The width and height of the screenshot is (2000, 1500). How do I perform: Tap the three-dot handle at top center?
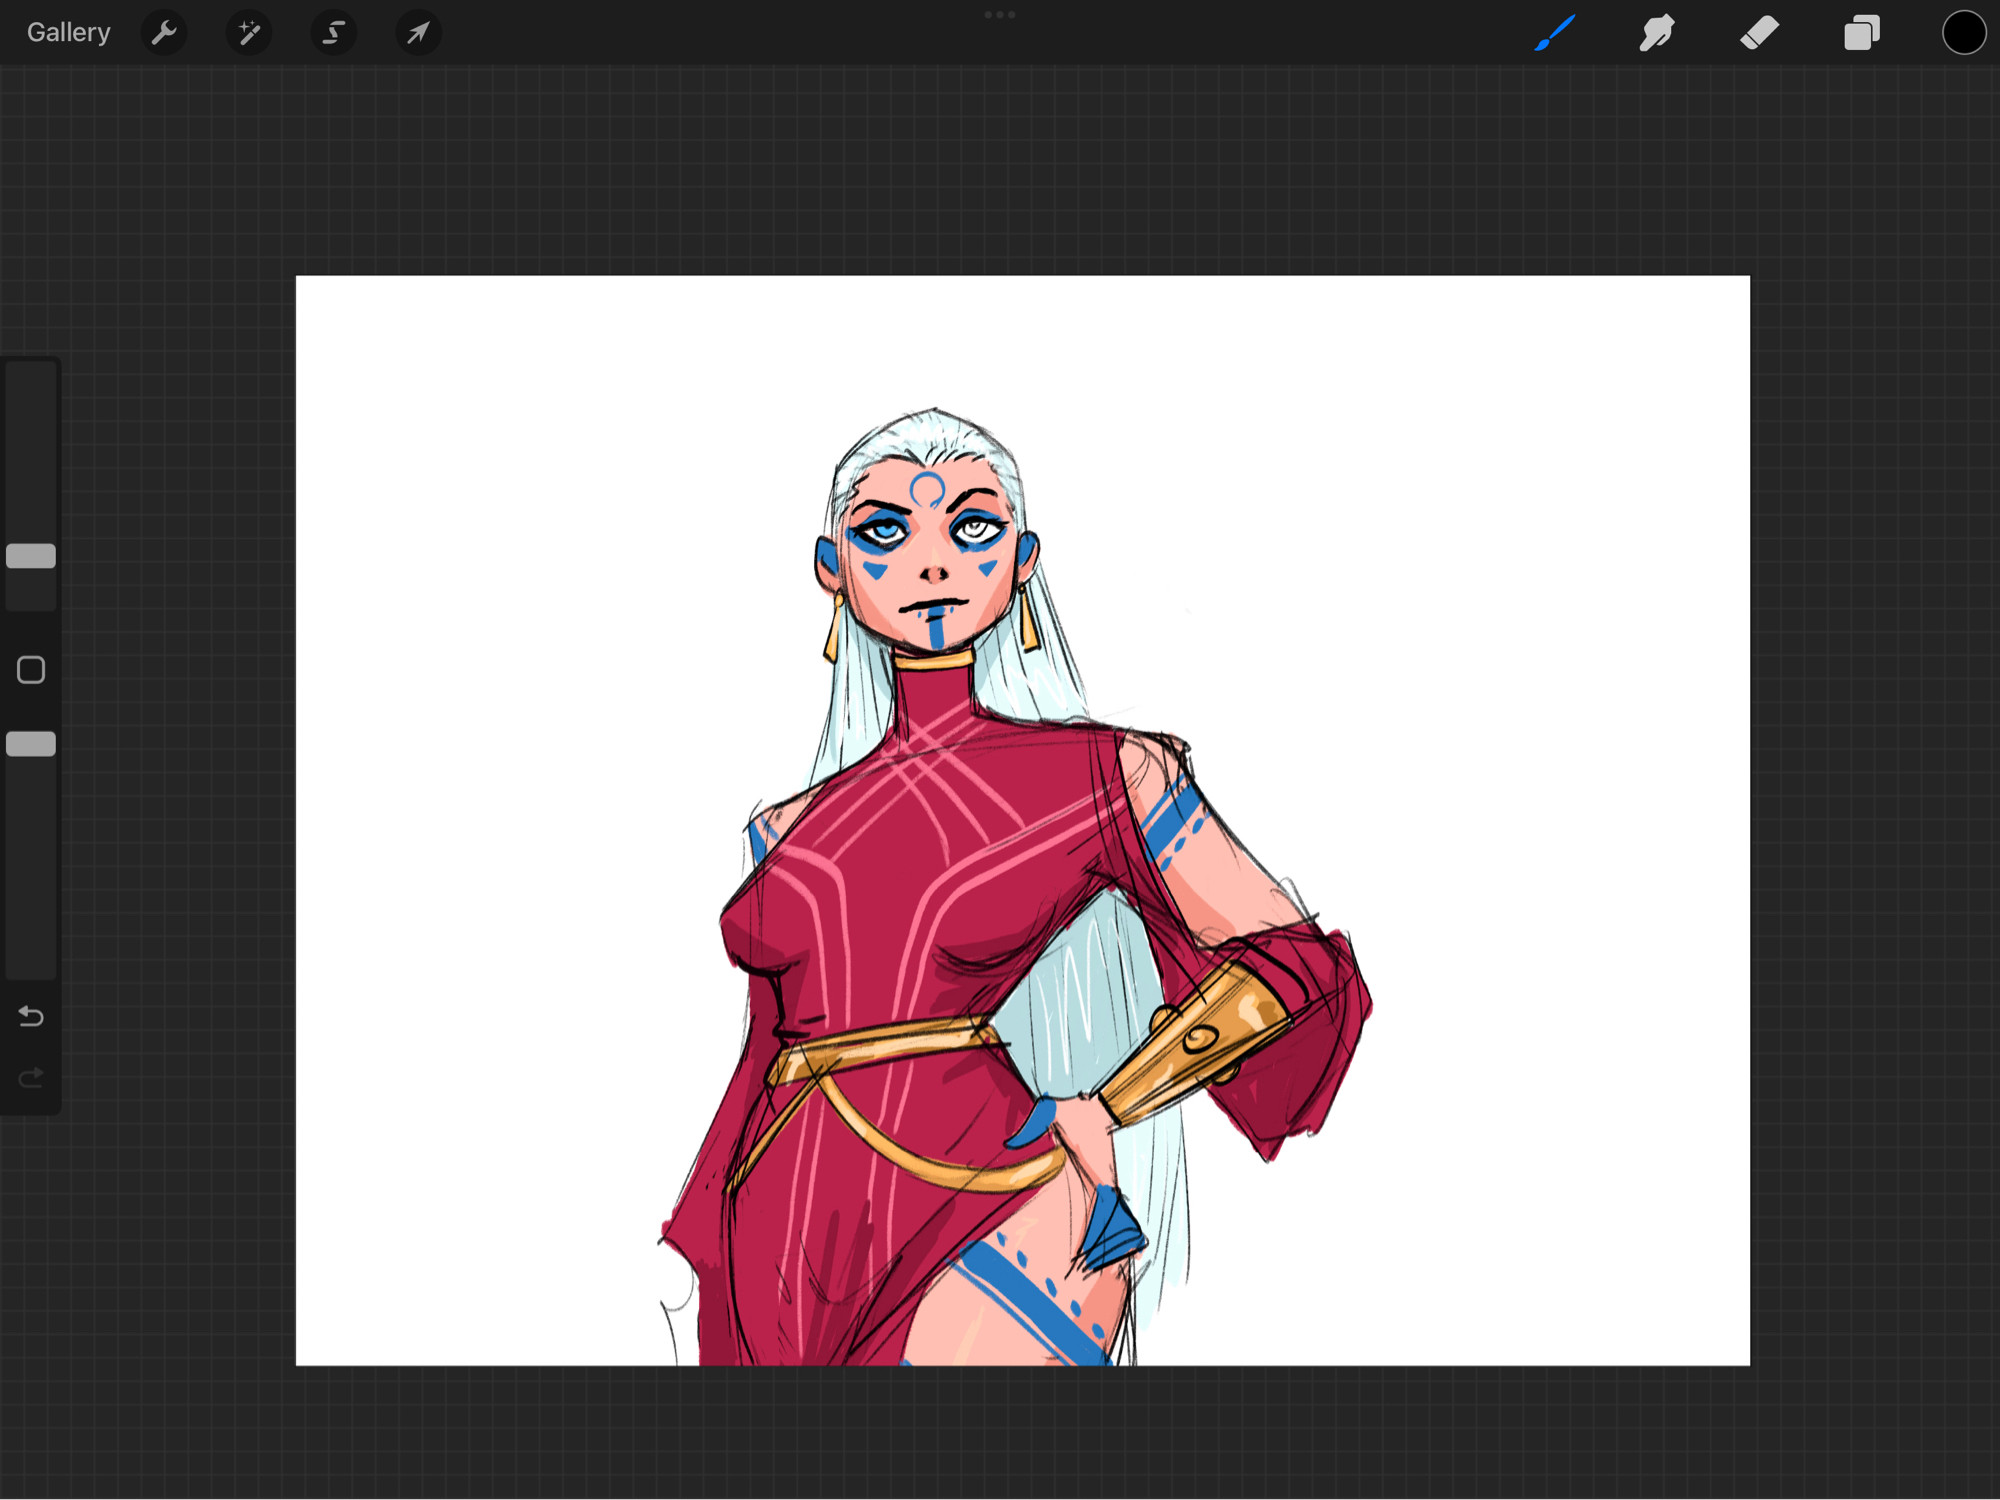(x=1000, y=15)
